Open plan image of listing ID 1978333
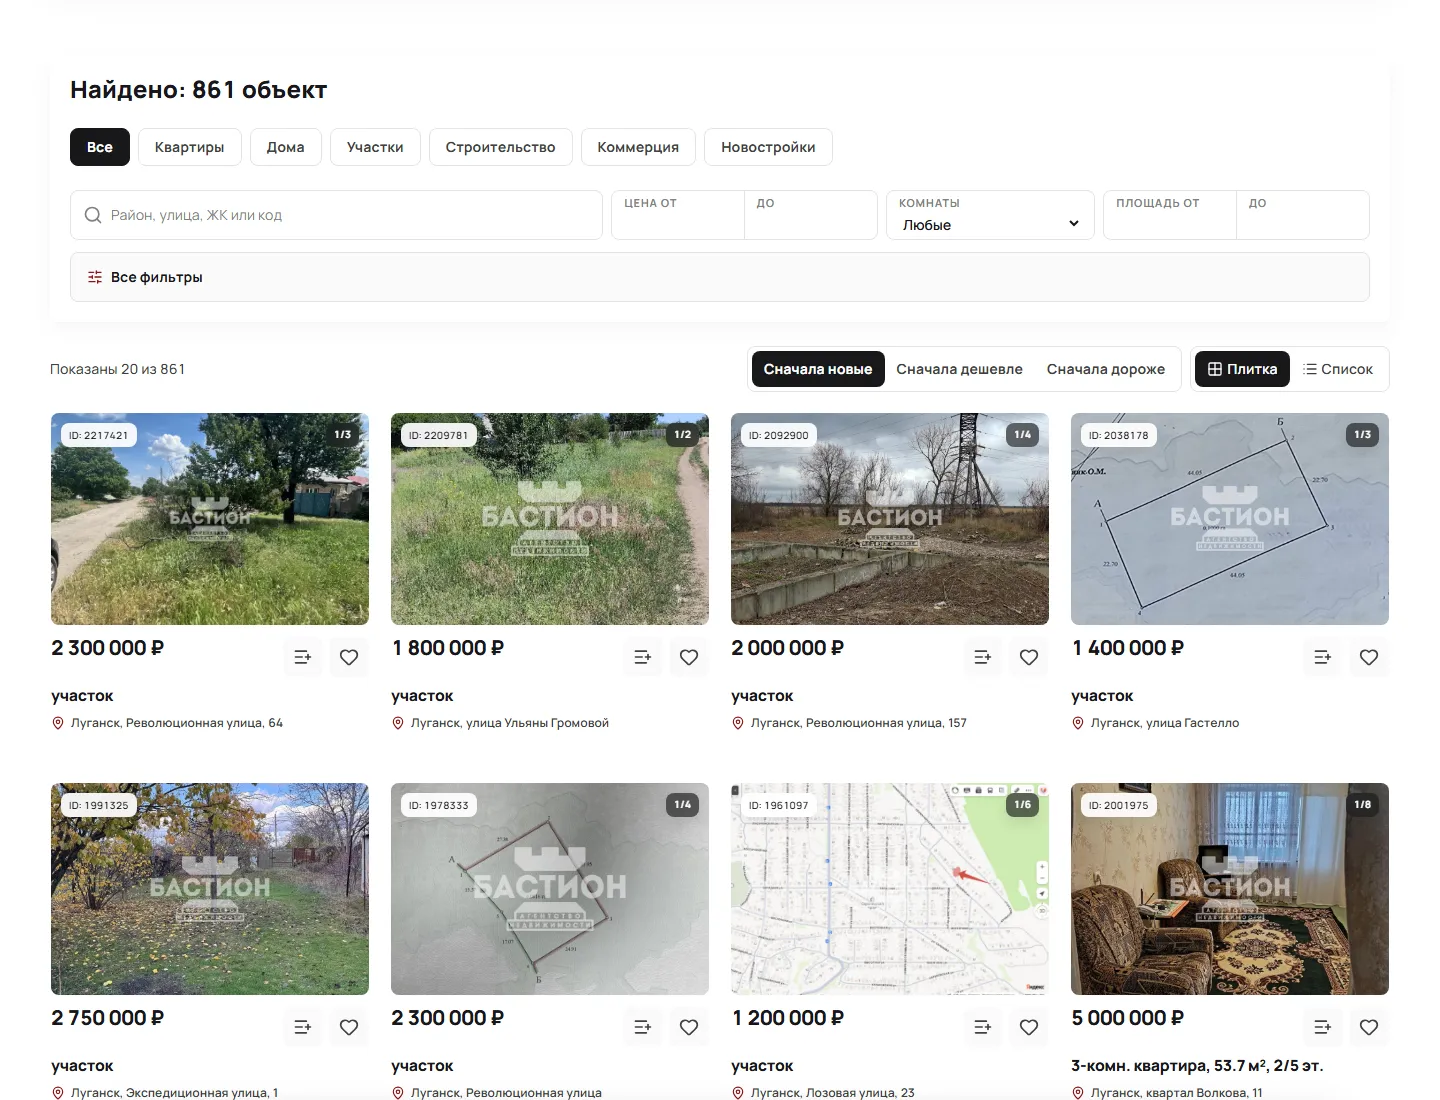The height and width of the screenshot is (1100, 1440). [550, 889]
